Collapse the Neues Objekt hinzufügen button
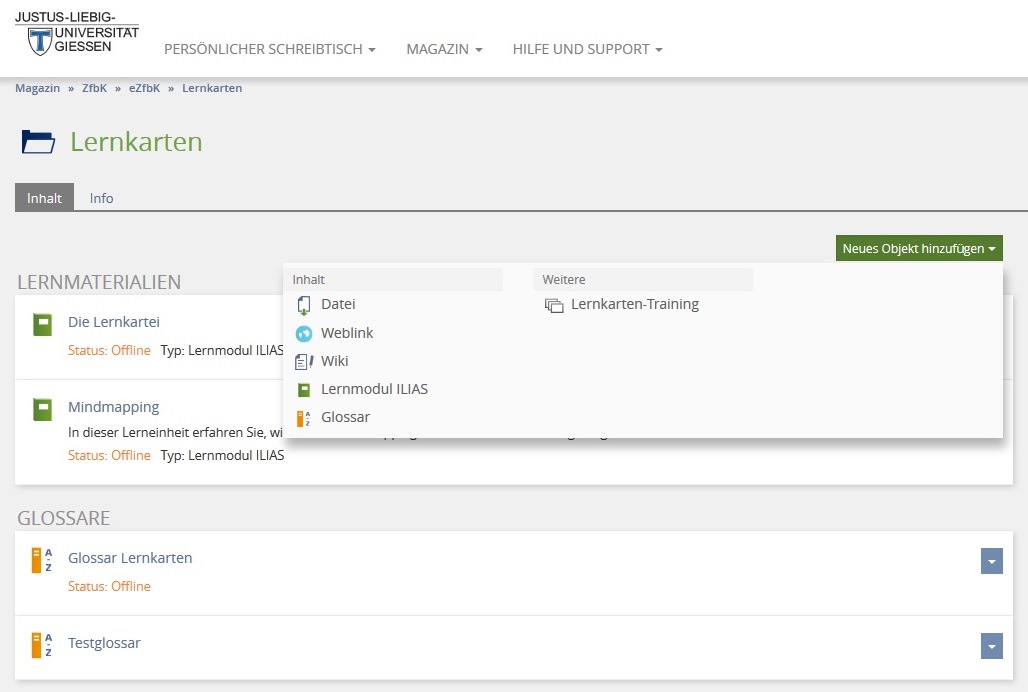Viewport: 1028px width, 692px height. [x=918, y=249]
